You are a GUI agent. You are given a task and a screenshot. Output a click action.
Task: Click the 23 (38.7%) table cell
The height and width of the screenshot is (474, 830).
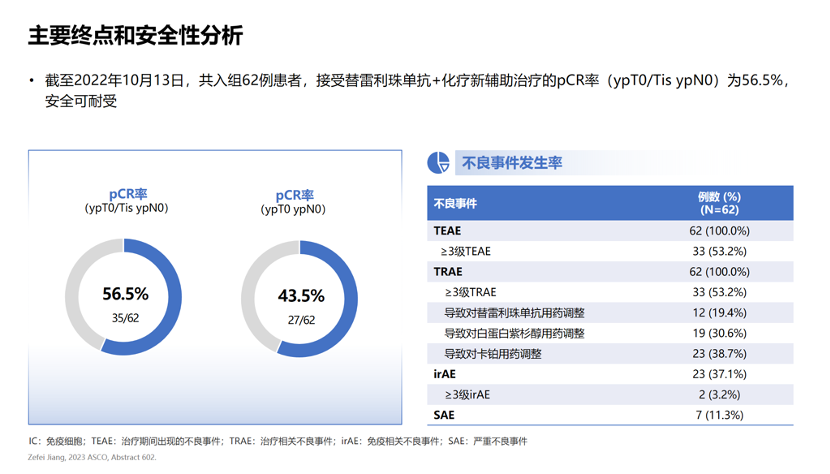(719, 354)
